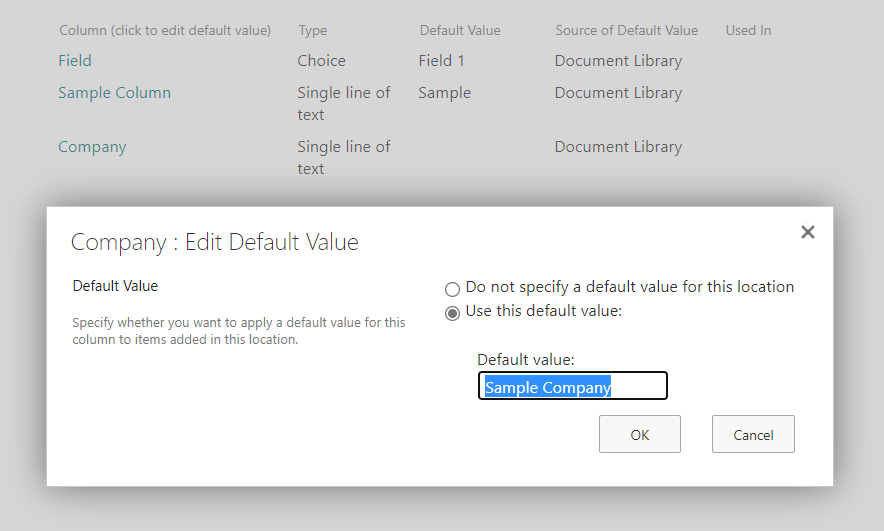The image size is (884, 531).
Task: Click the 'Used In' column header
Action: tap(748, 30)
